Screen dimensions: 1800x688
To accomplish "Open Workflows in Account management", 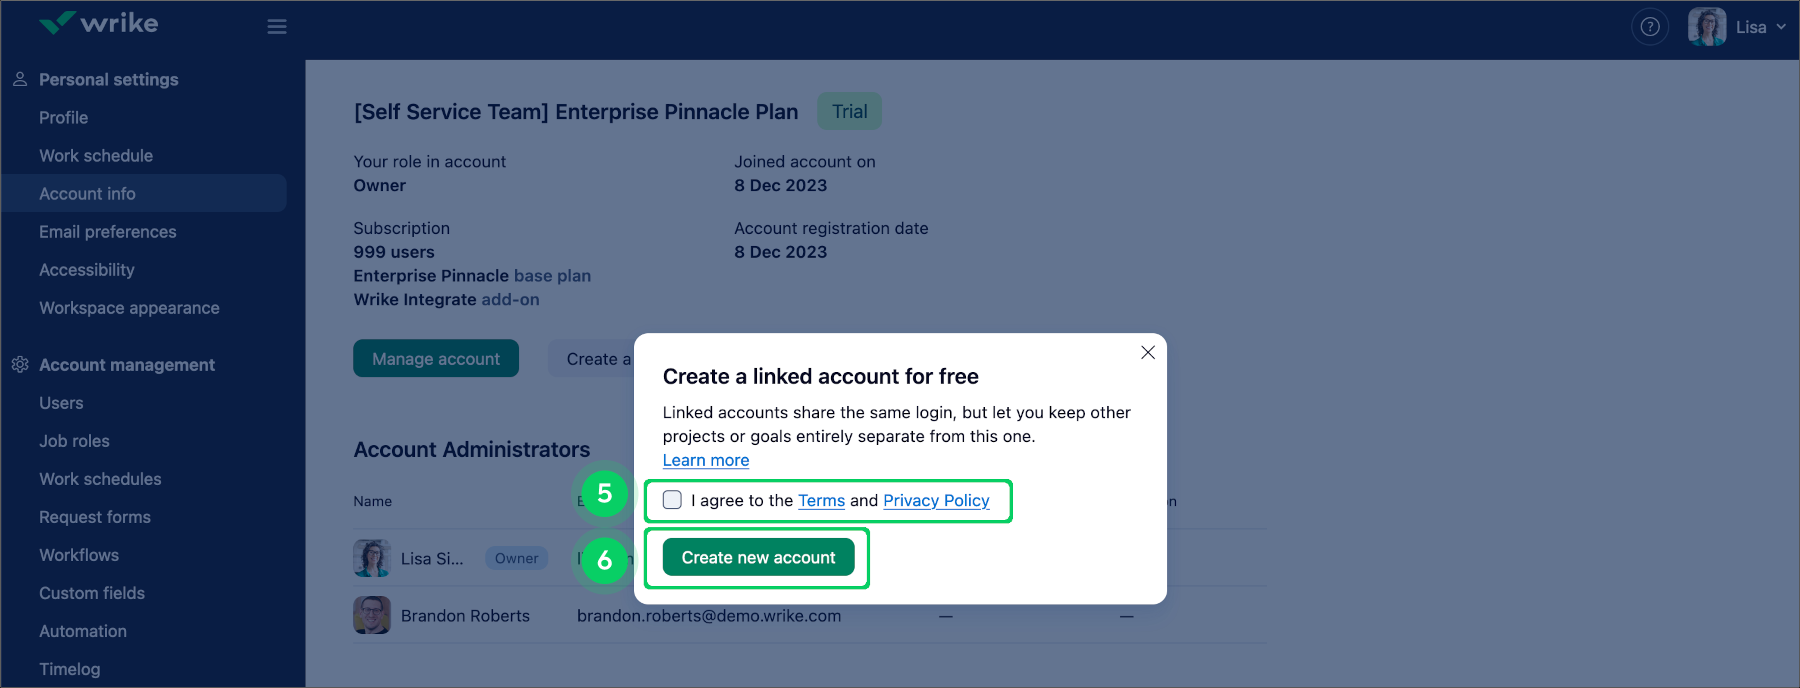I will click(x=79, y=555).
